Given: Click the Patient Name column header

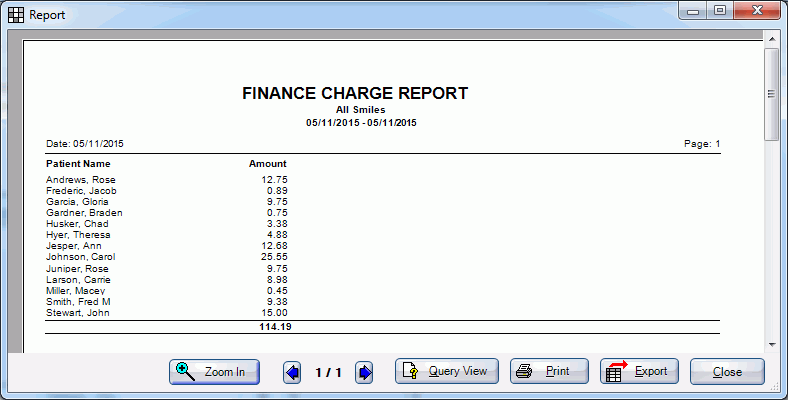Looking at the screenshot, I should (78, 164).
